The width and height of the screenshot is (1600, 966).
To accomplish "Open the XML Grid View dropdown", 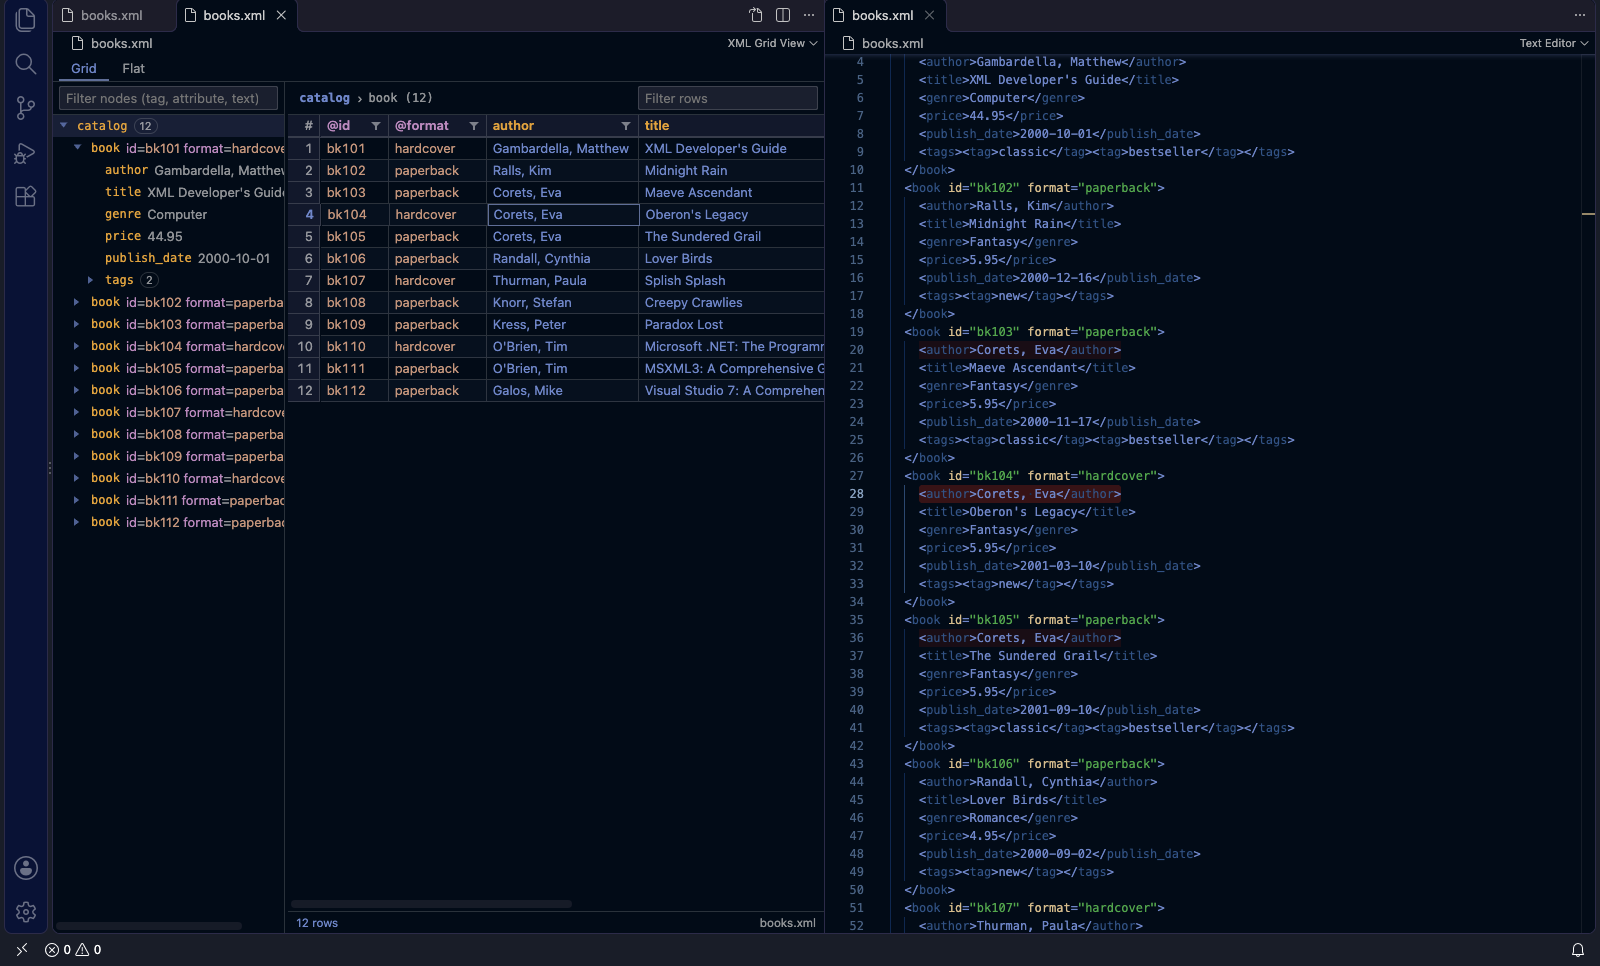I will [x=772, y=43].
